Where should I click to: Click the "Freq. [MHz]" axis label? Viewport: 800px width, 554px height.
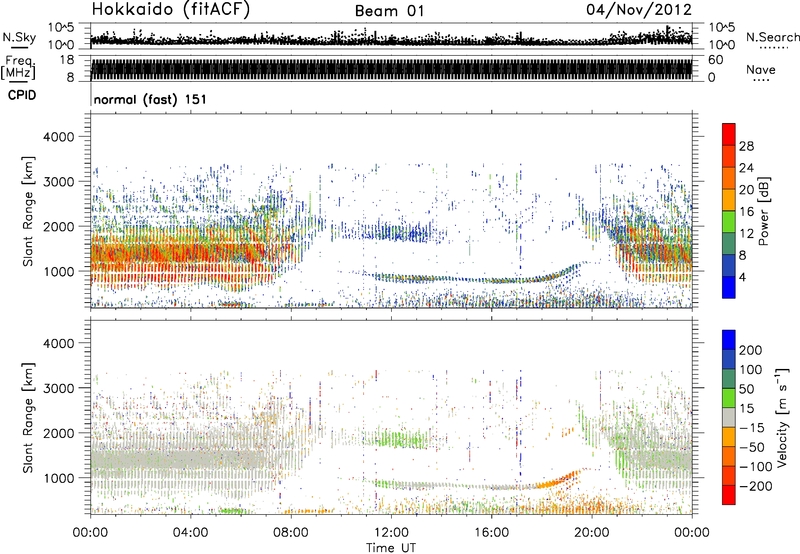(x=19, y=68)
